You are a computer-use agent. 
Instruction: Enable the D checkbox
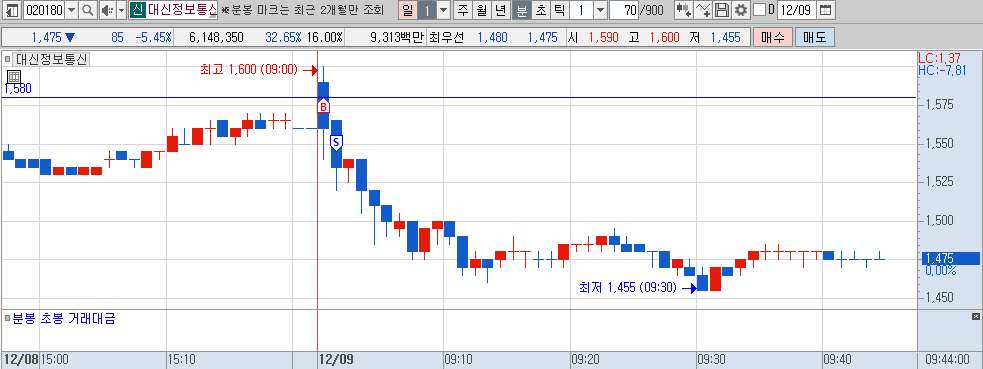pos(759,10)
